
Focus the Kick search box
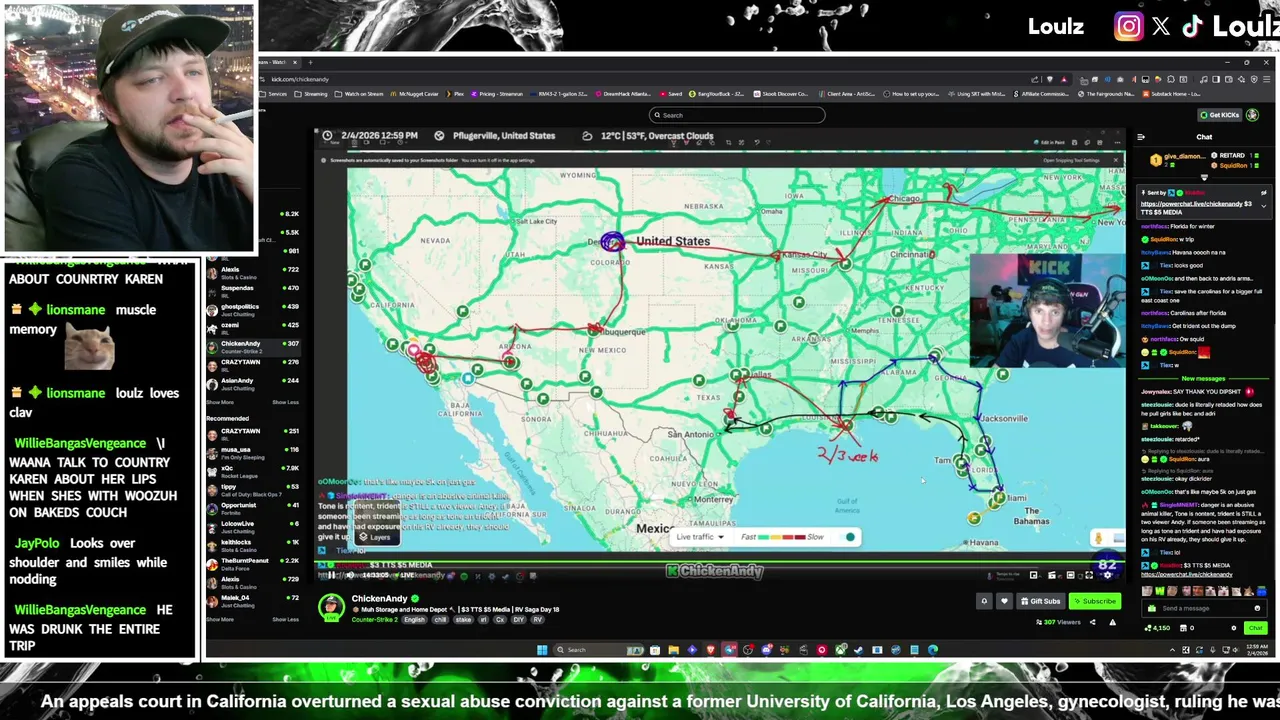[x=736, y=115]
